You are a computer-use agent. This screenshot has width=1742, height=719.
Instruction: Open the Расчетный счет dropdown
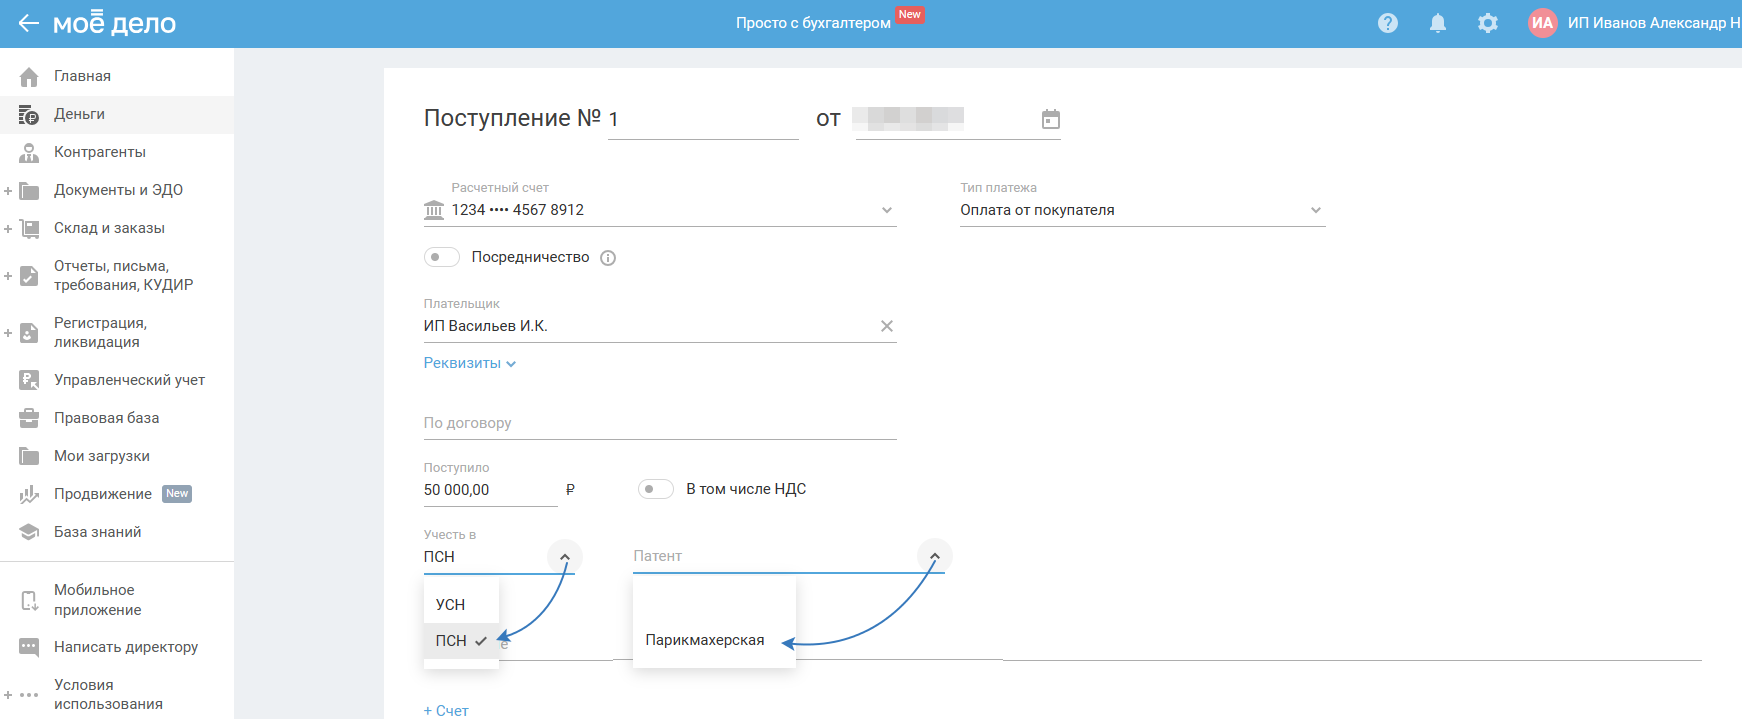660,210
